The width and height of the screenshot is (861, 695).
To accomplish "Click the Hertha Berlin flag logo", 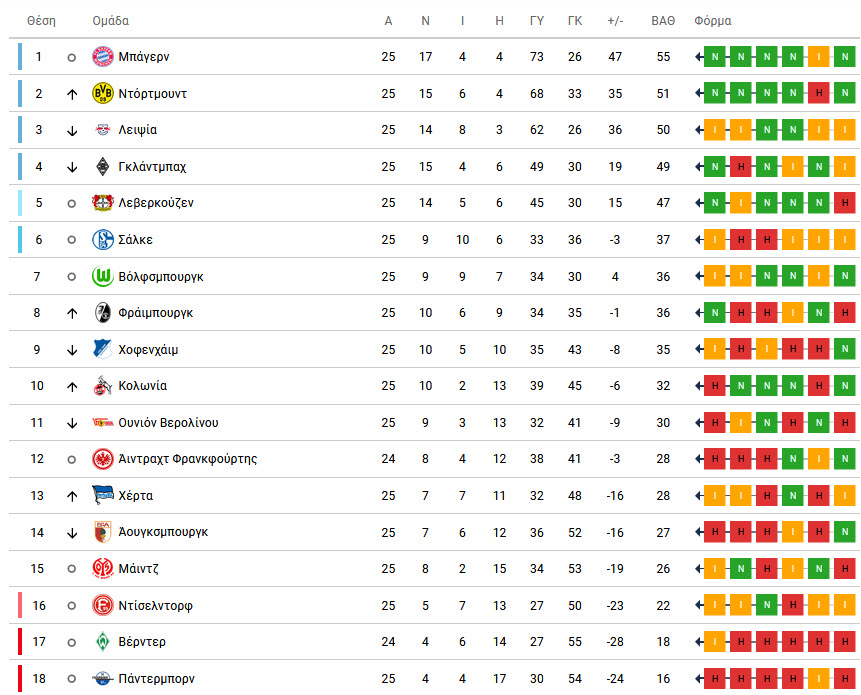I will (103, 495).
